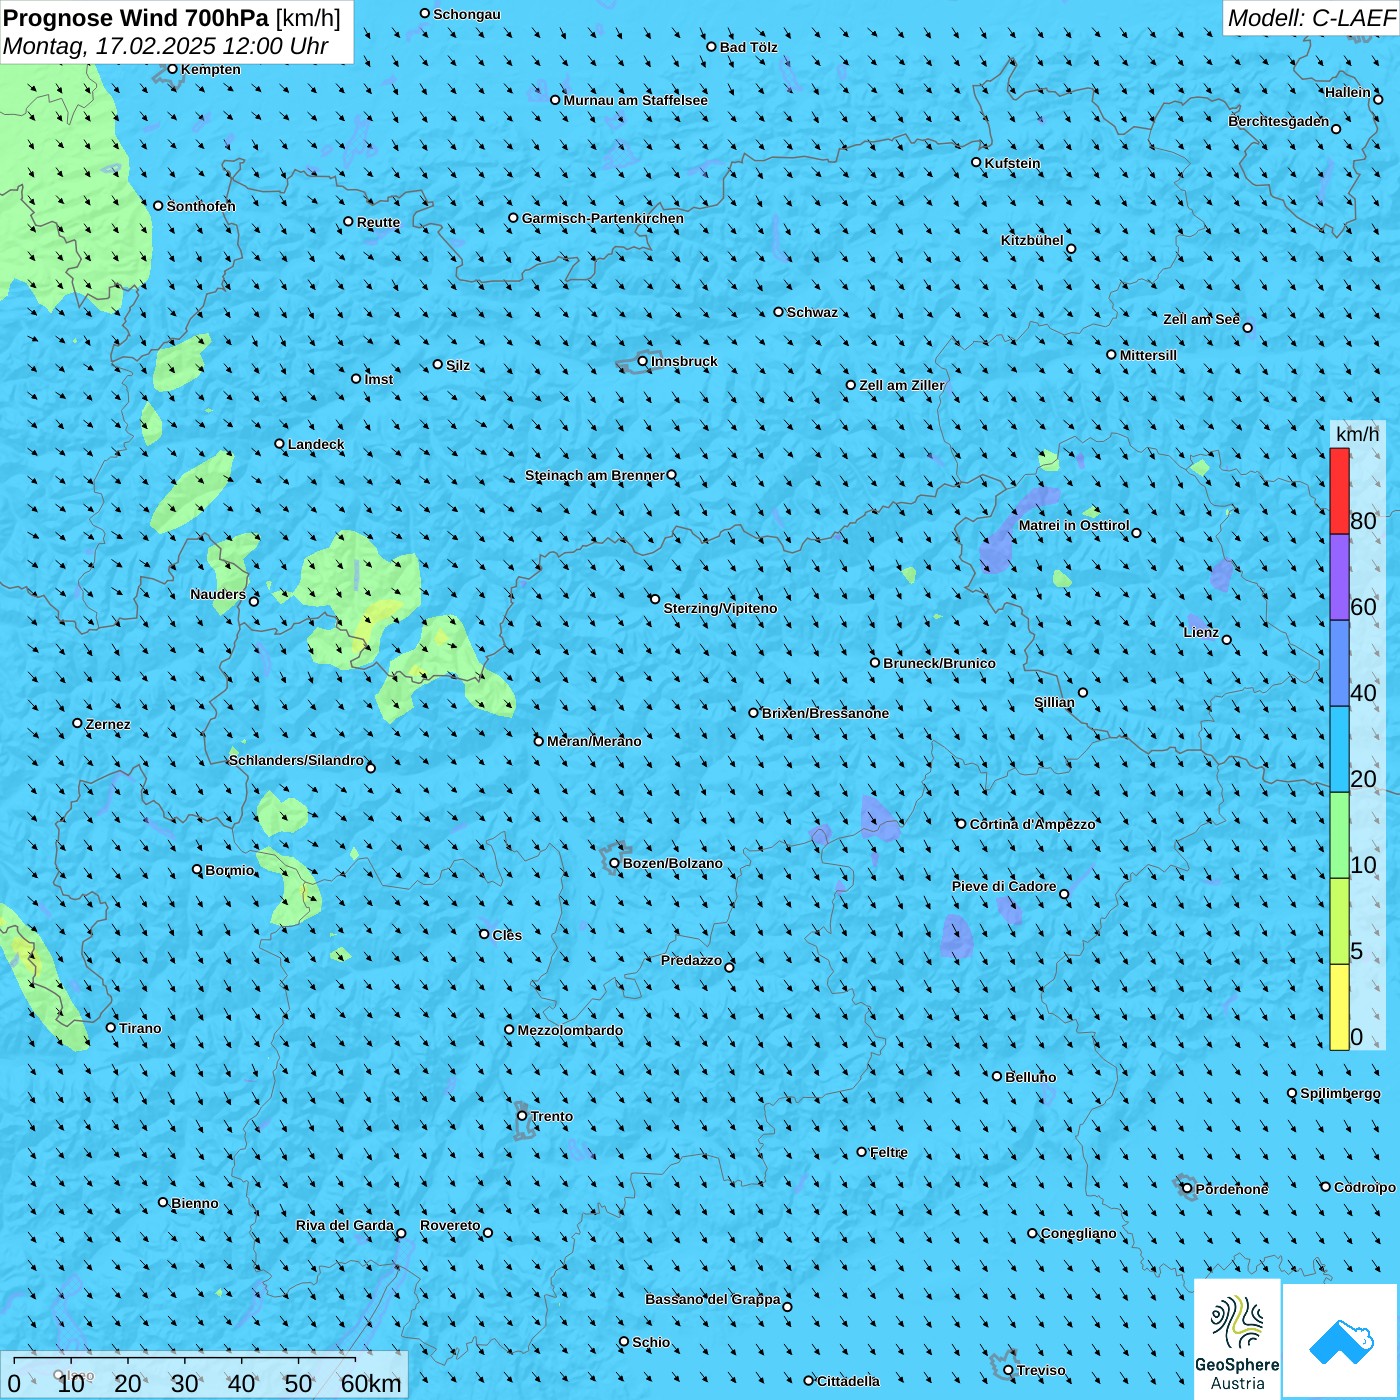Screen dimensions: 1400x1400
Task: Click the 'Zell am Ziller' label
Action: (x=902, y=385)
